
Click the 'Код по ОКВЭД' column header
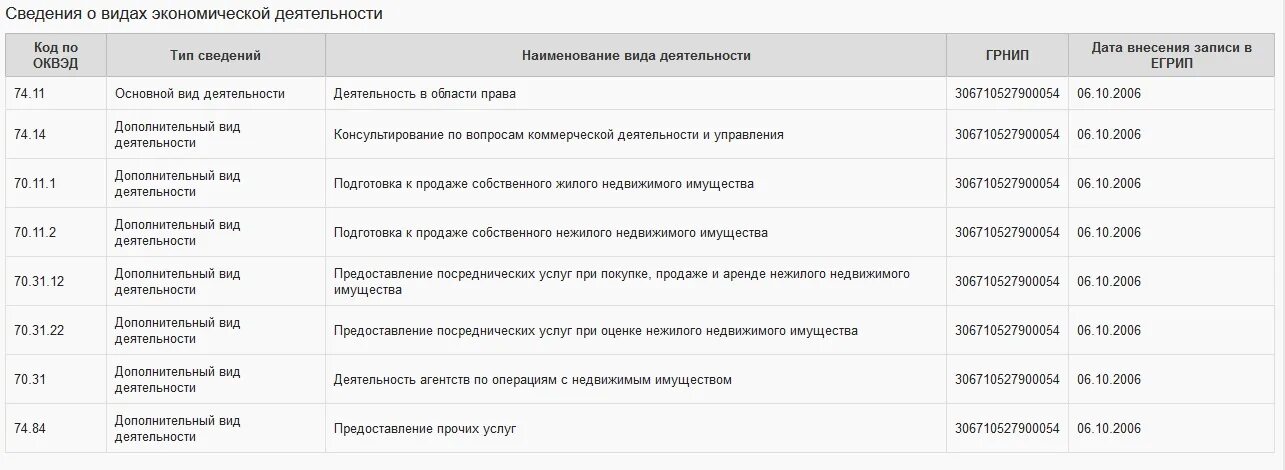coord(56,55)
